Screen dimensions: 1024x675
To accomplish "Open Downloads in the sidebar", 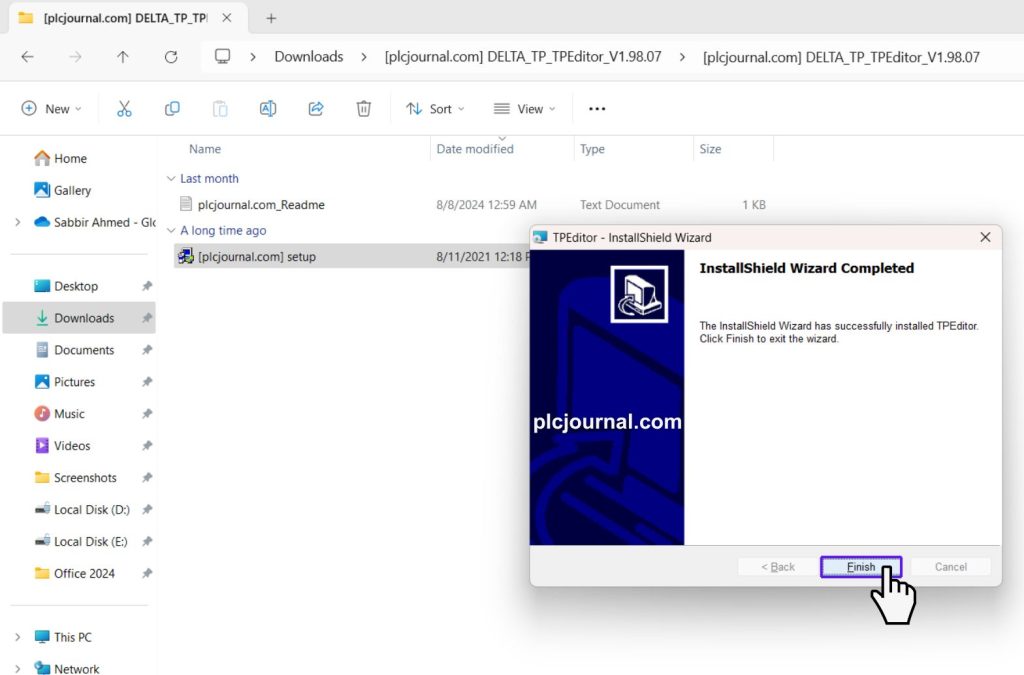I will (80, 318).
